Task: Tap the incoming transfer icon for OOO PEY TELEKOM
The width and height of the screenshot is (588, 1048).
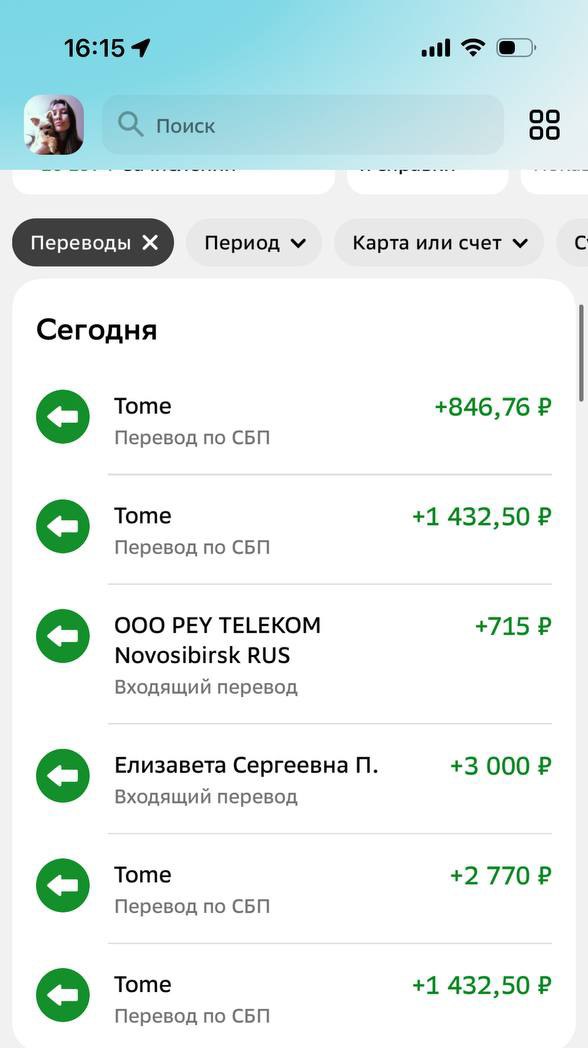Action: (x=63, y=636)
